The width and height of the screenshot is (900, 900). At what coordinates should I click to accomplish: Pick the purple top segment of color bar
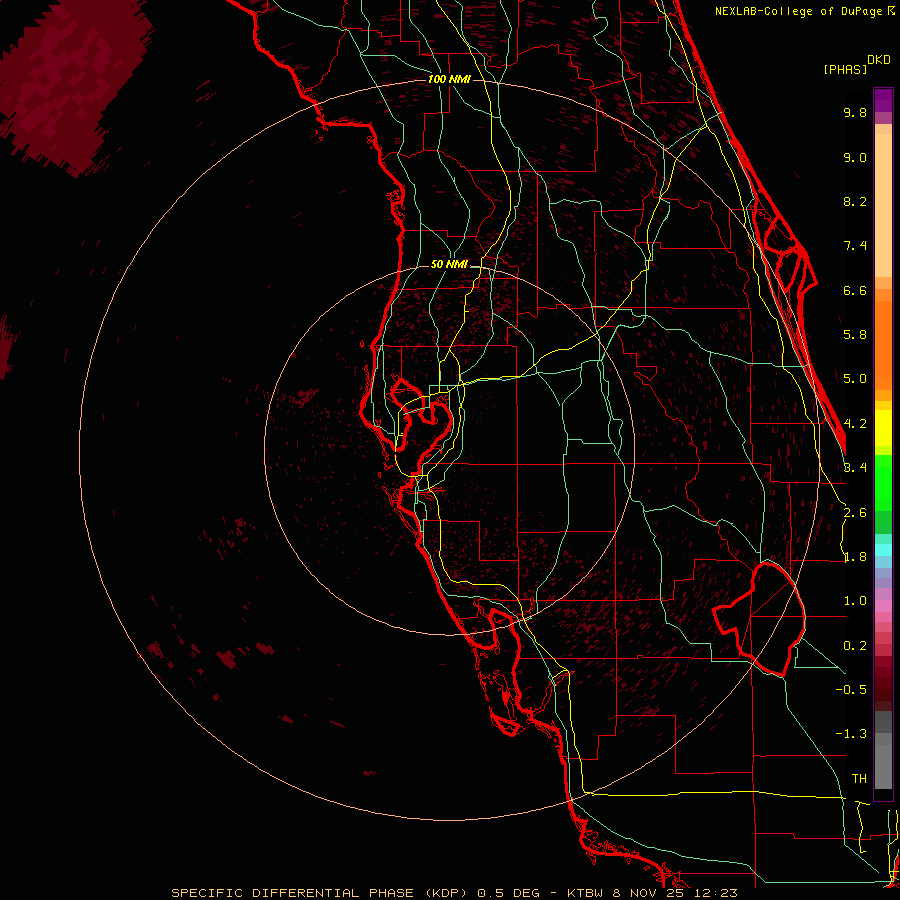(883, 100)
